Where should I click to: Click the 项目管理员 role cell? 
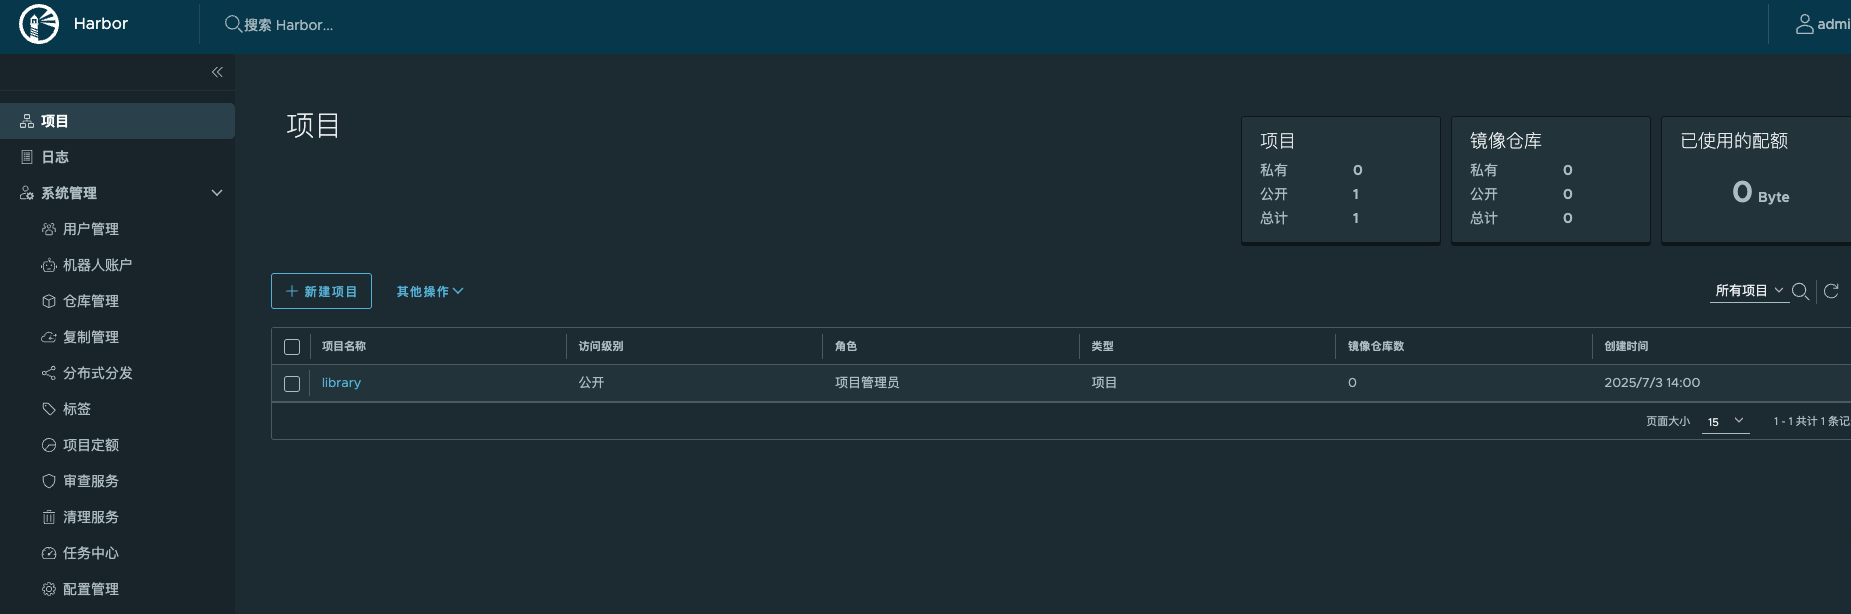(x=867, y=383)
